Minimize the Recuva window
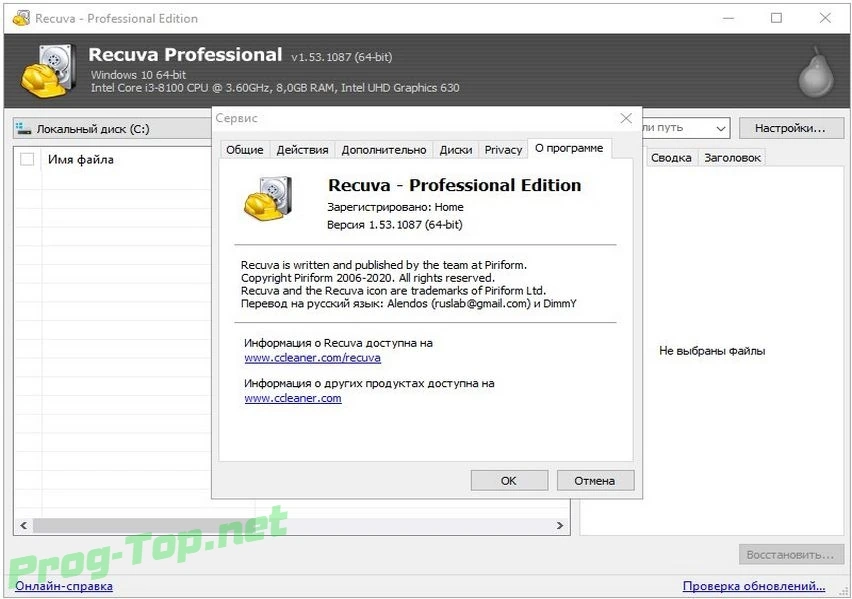 [x=728, y=18]
